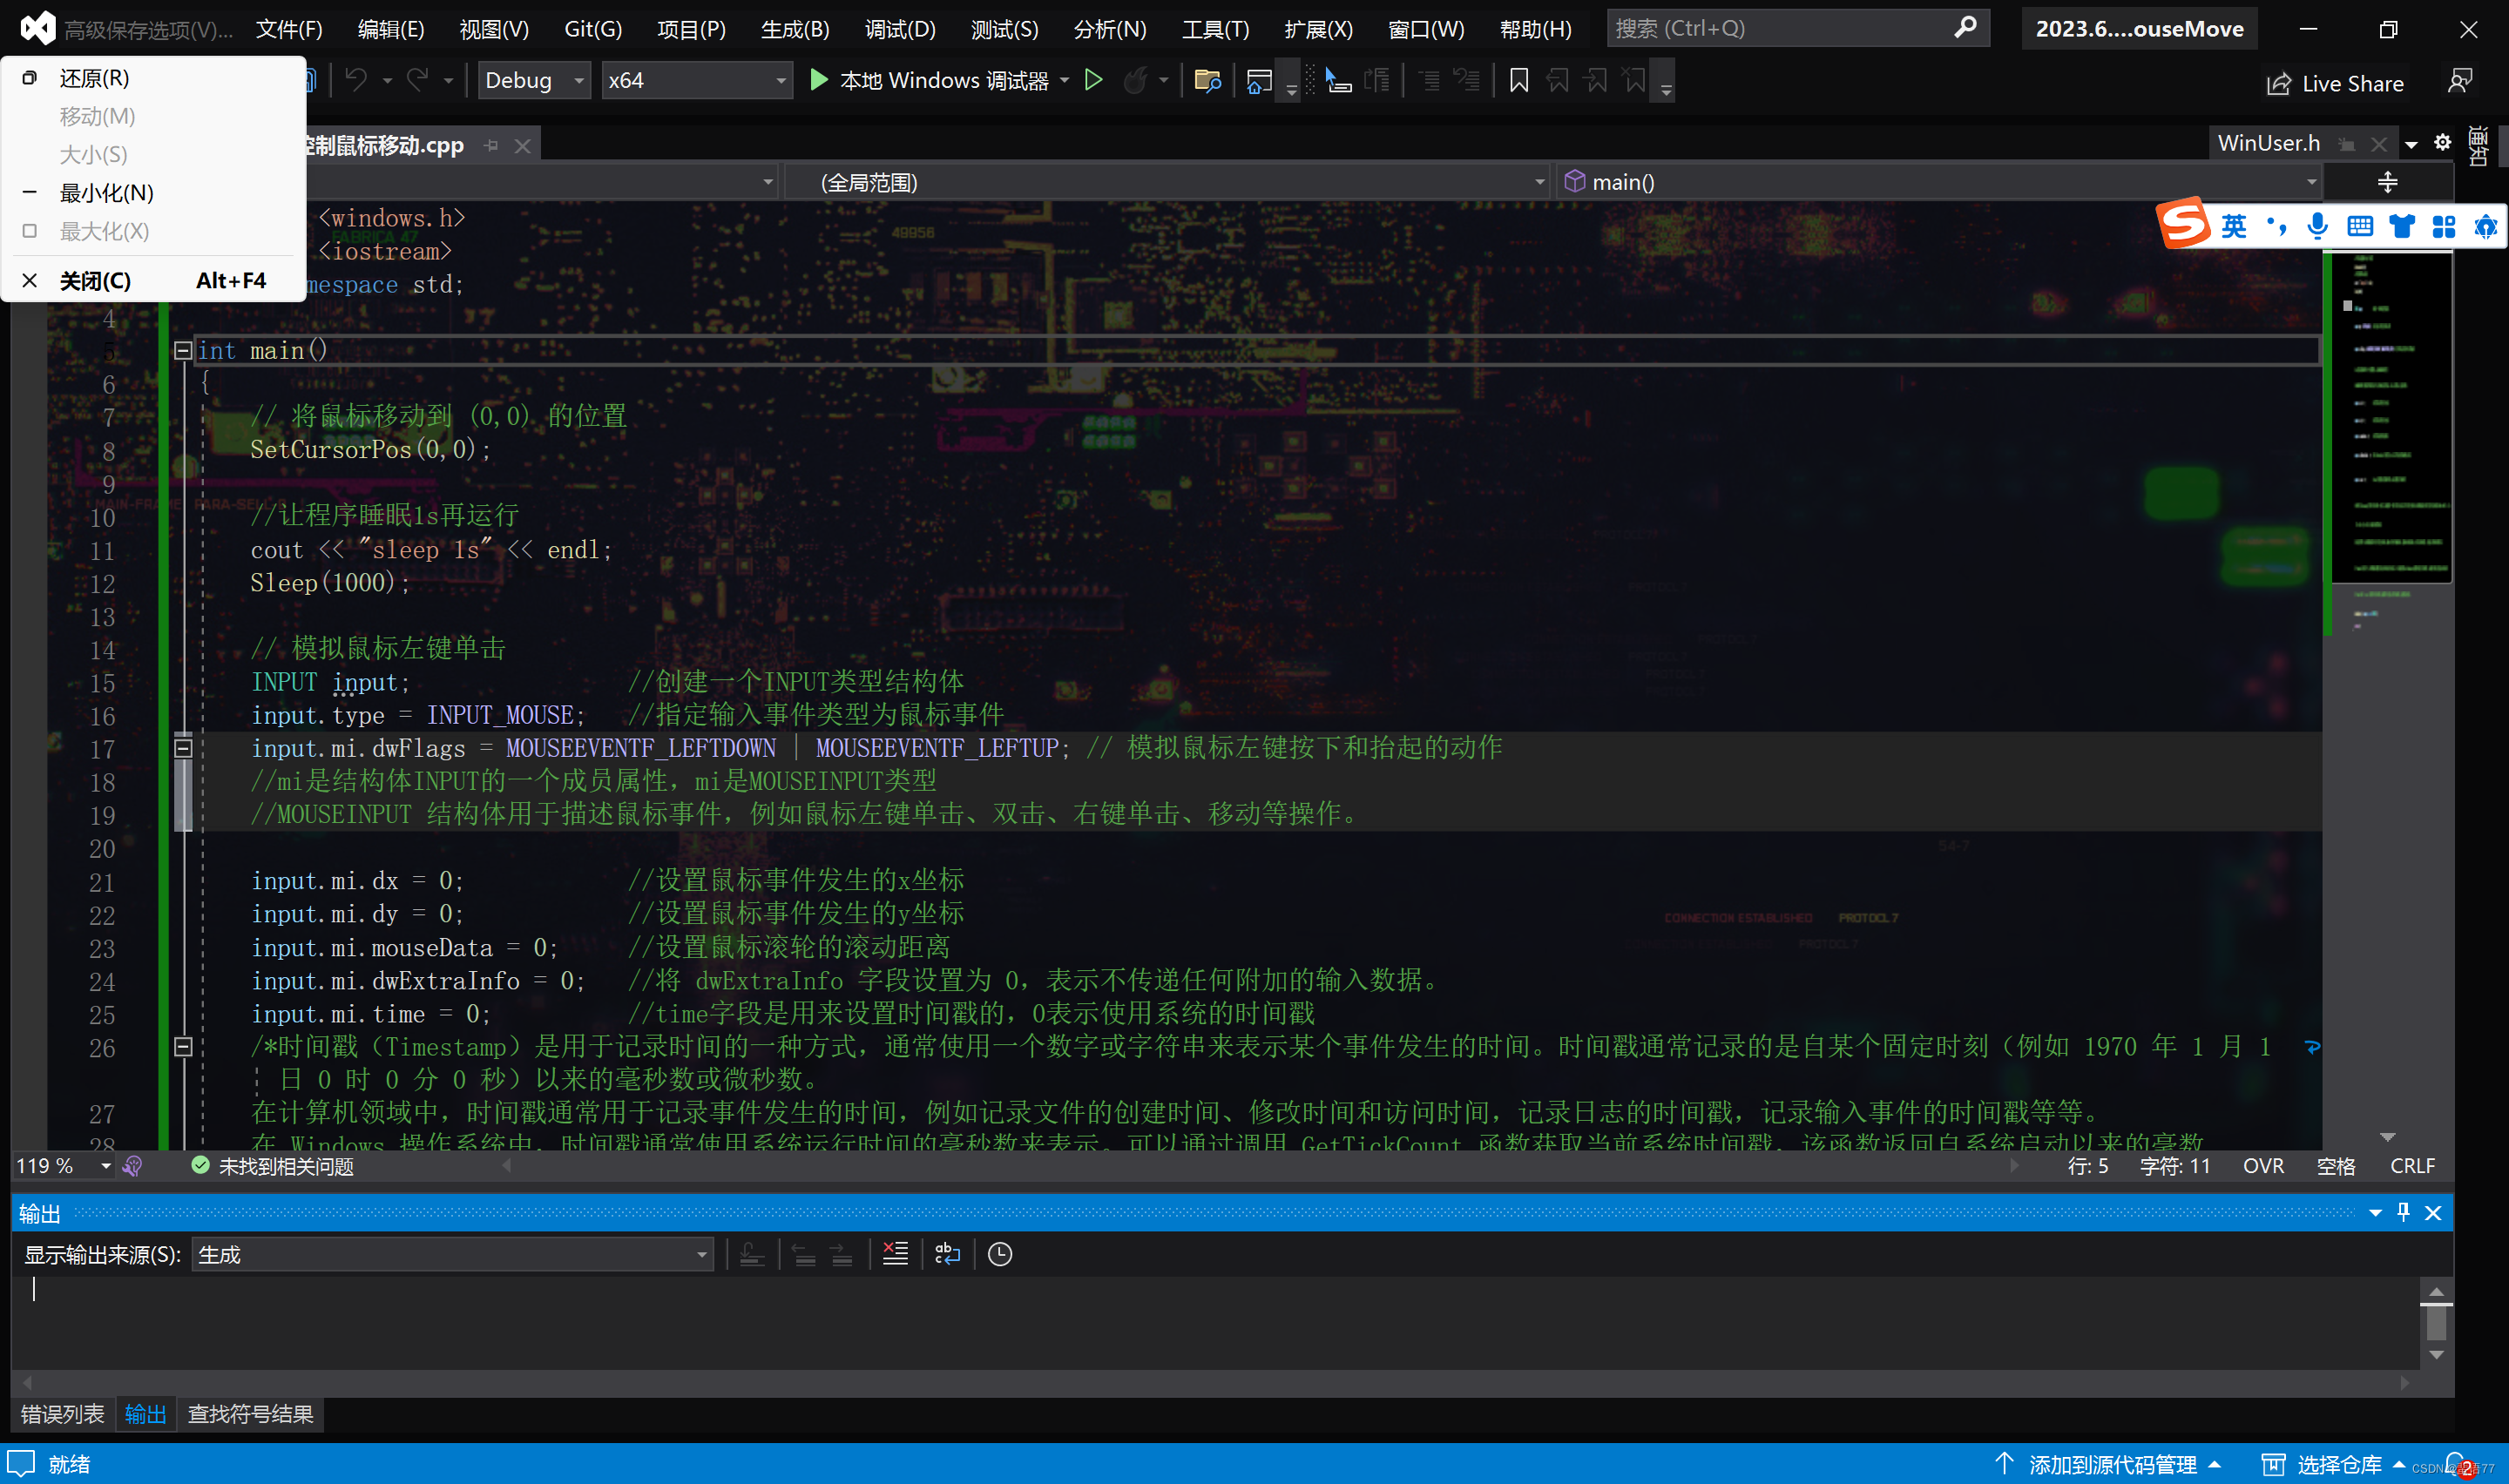Toggle word wrap in the output panel
Screen dimensions: 2509x1484
pos(947,1254)
